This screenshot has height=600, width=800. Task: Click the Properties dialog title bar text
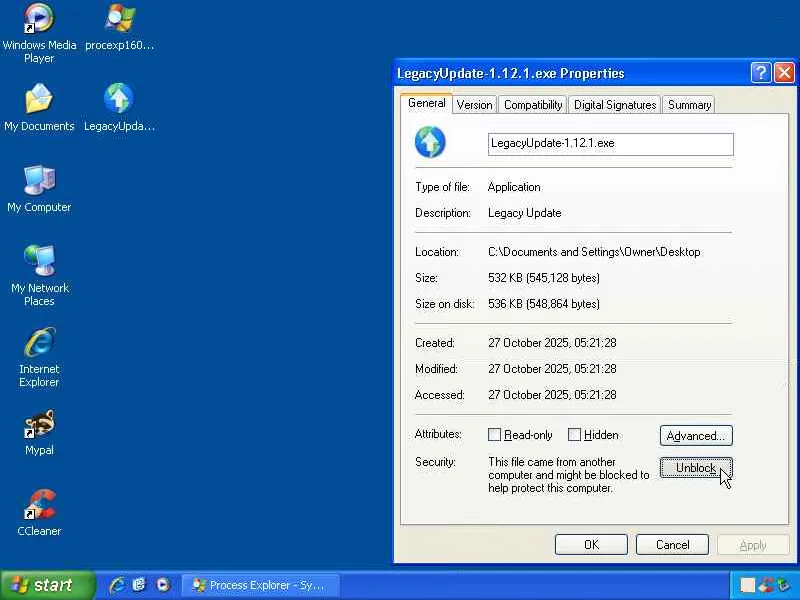point(511,73)
